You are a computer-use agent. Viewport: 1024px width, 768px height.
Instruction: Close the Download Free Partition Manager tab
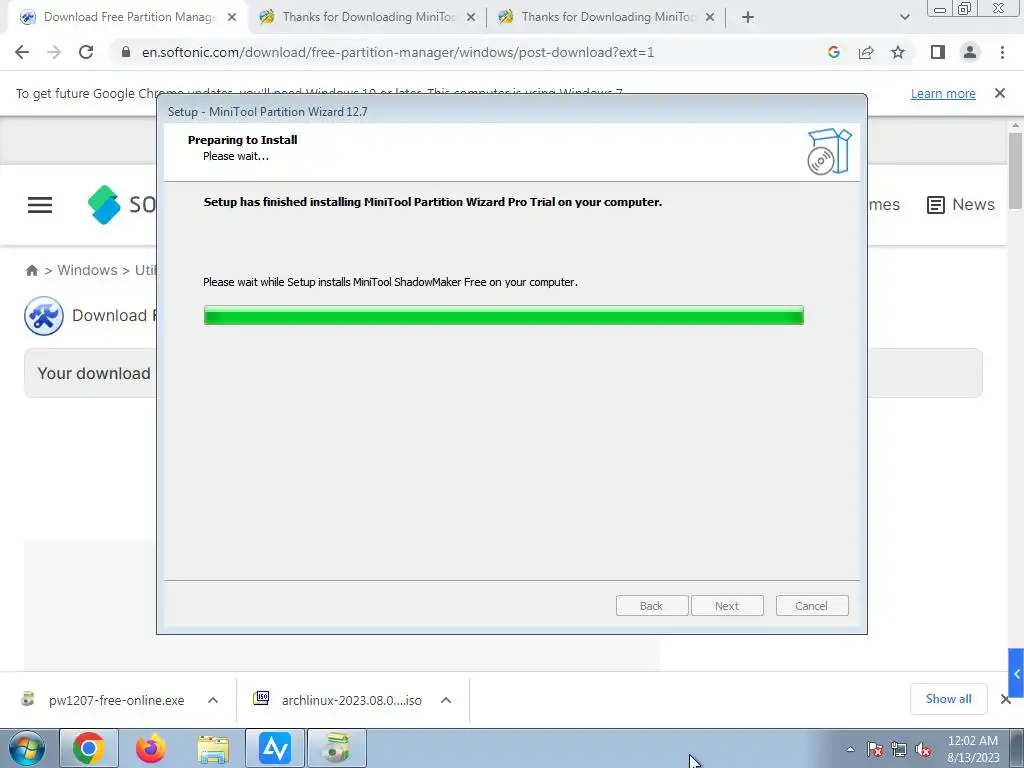[232, 17]
